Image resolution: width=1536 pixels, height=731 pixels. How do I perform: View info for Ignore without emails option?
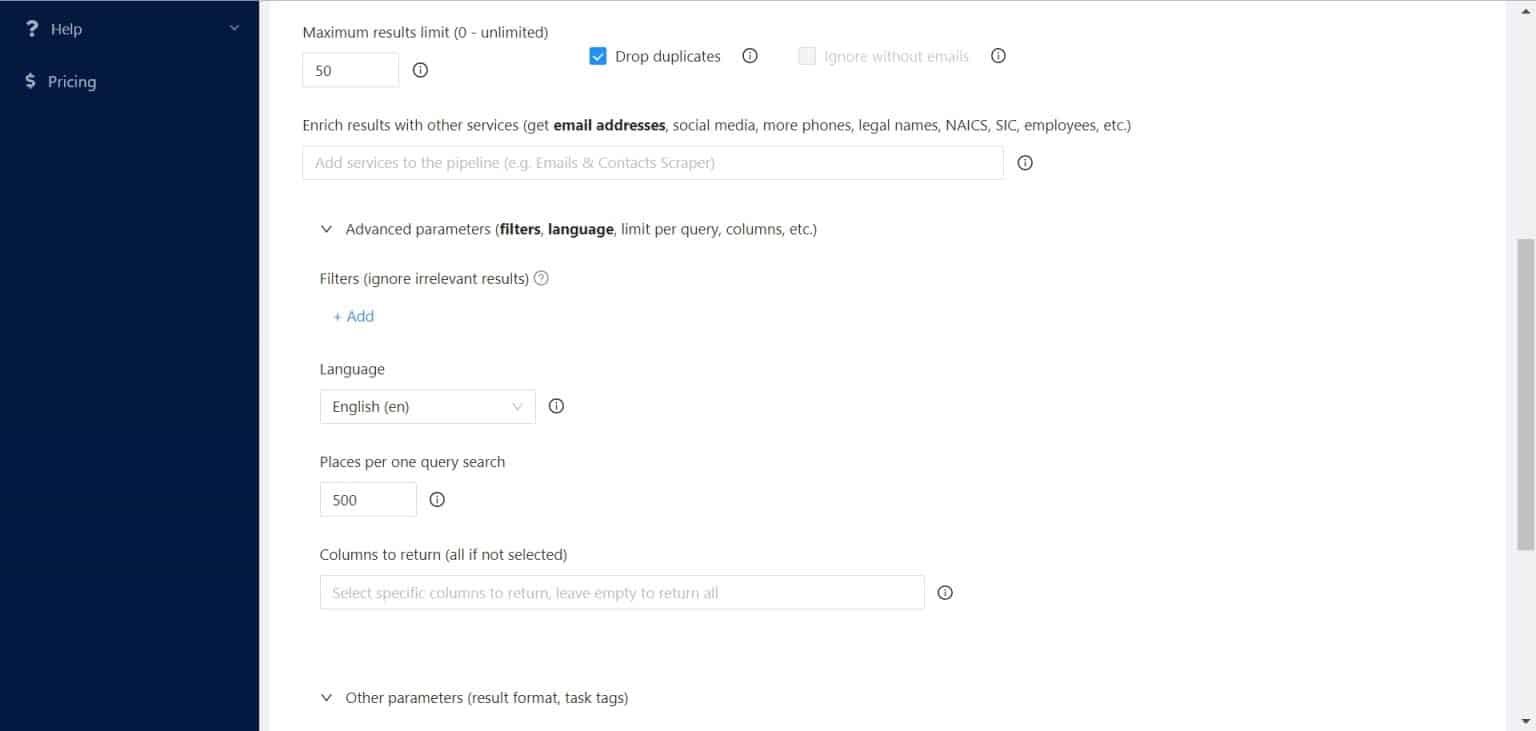[997, 56]
